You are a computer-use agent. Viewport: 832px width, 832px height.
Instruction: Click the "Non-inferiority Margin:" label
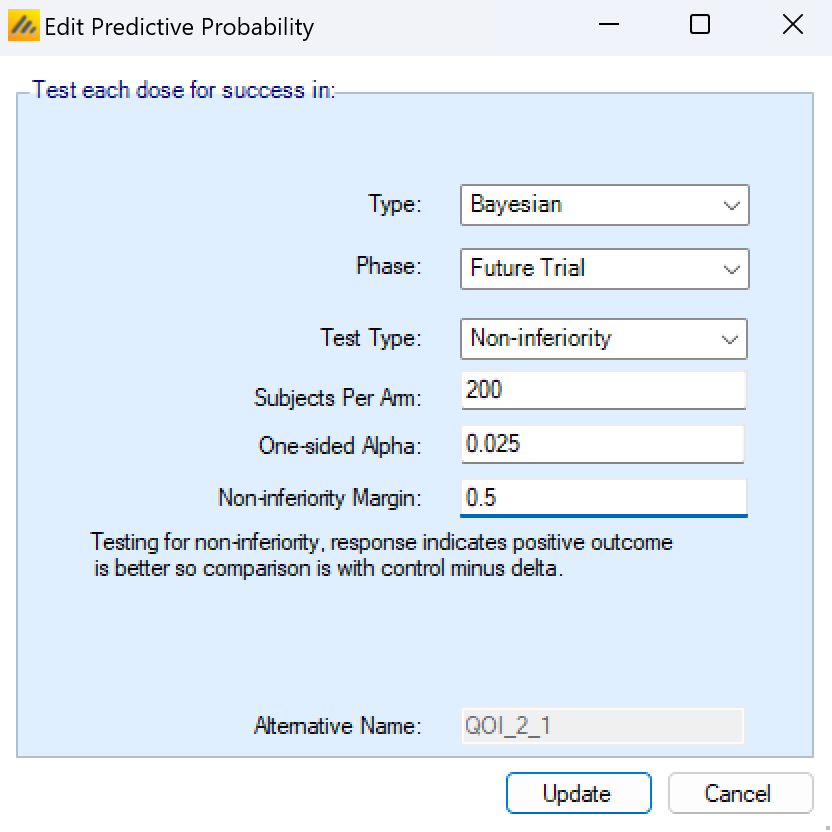320,498
